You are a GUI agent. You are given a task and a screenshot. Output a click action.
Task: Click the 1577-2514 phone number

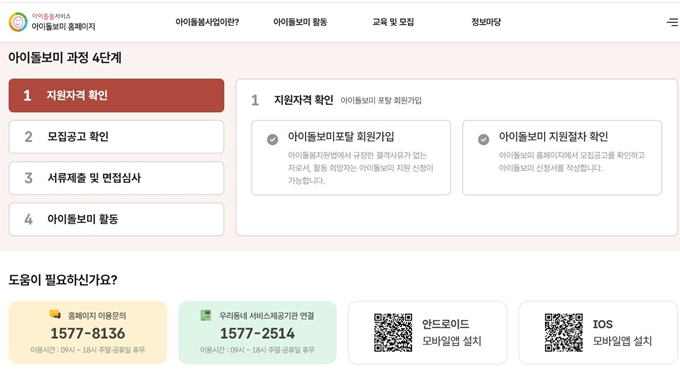point(258,333)
